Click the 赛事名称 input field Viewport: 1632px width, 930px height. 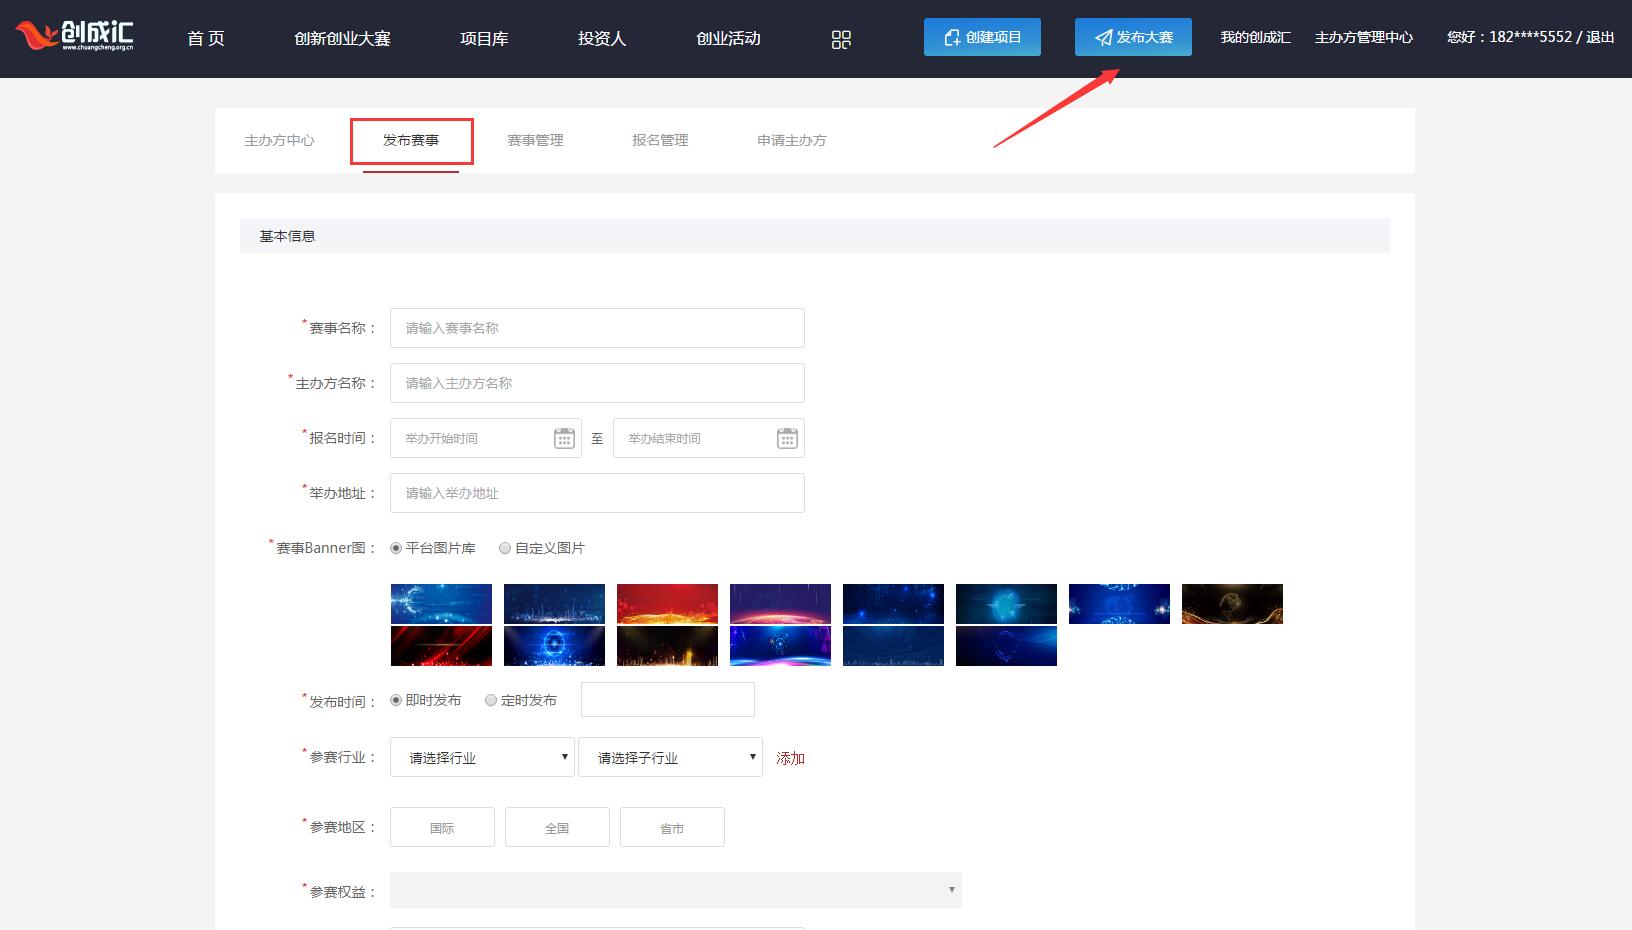coord(597,328)
